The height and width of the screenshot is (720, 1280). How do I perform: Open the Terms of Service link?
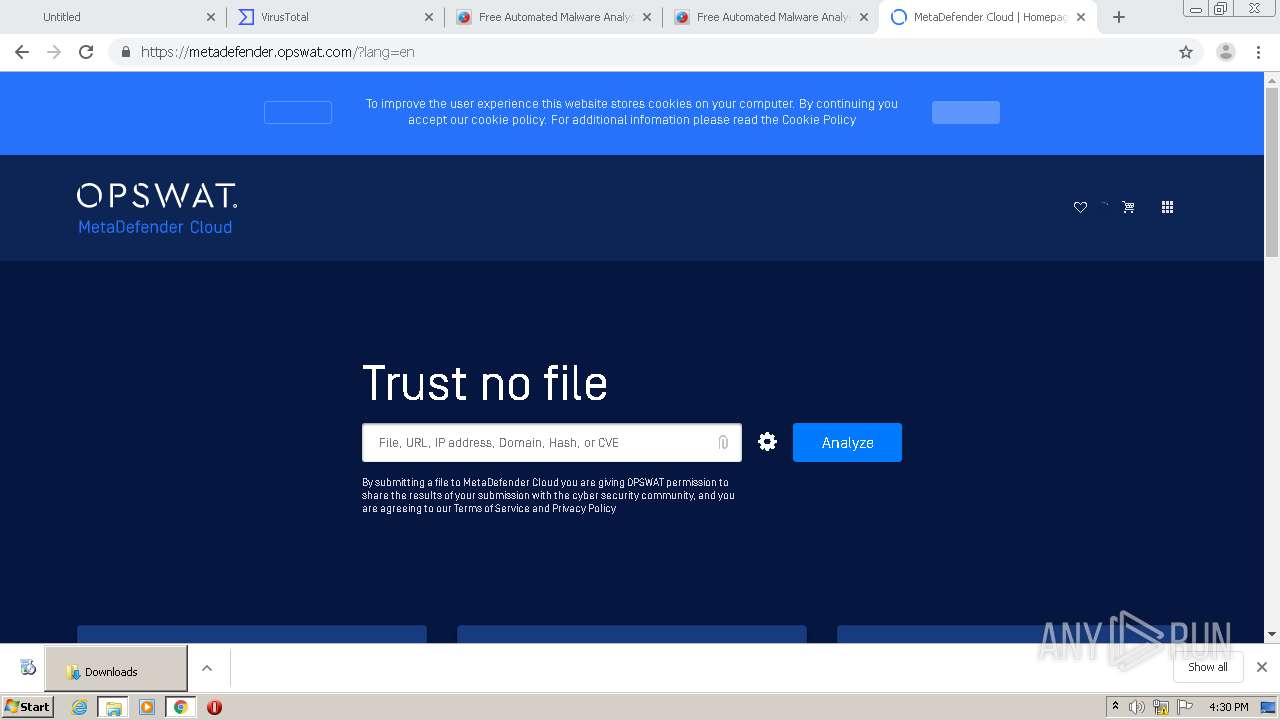pos(491,508)
